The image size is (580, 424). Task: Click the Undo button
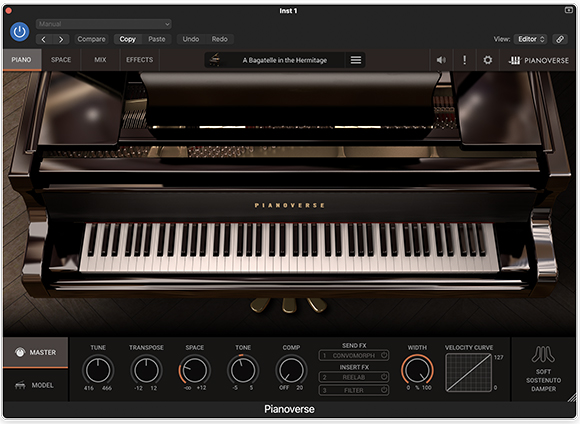tap(191, 39)
